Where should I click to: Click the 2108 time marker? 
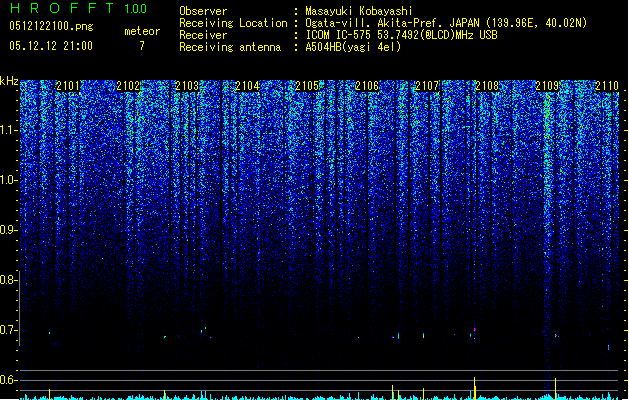(487, 86)
